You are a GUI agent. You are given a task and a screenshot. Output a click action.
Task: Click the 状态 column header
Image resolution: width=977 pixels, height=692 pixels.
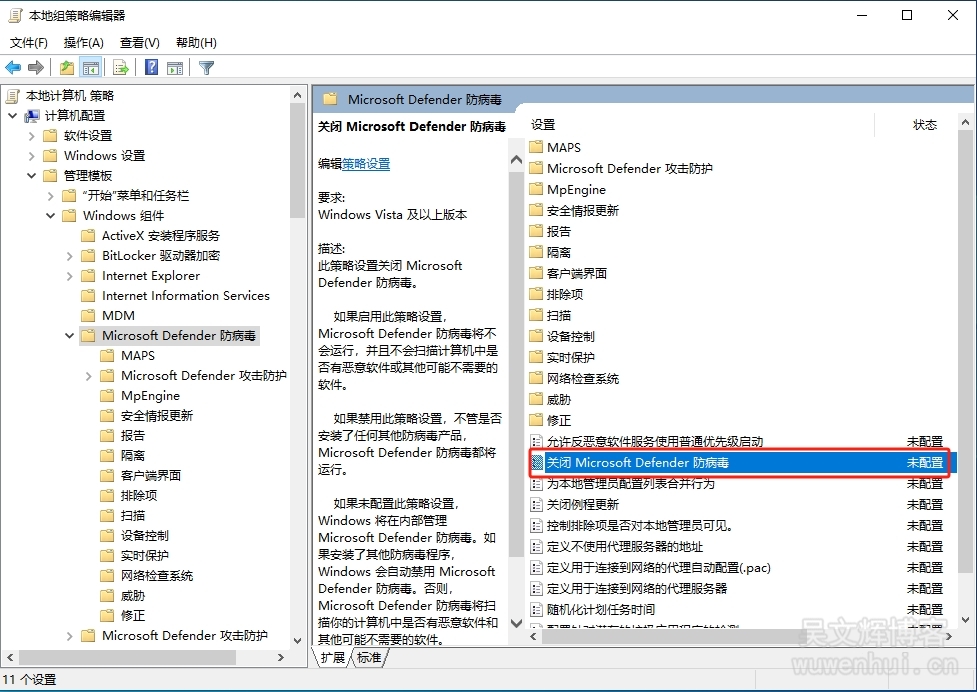pos(924,125)
